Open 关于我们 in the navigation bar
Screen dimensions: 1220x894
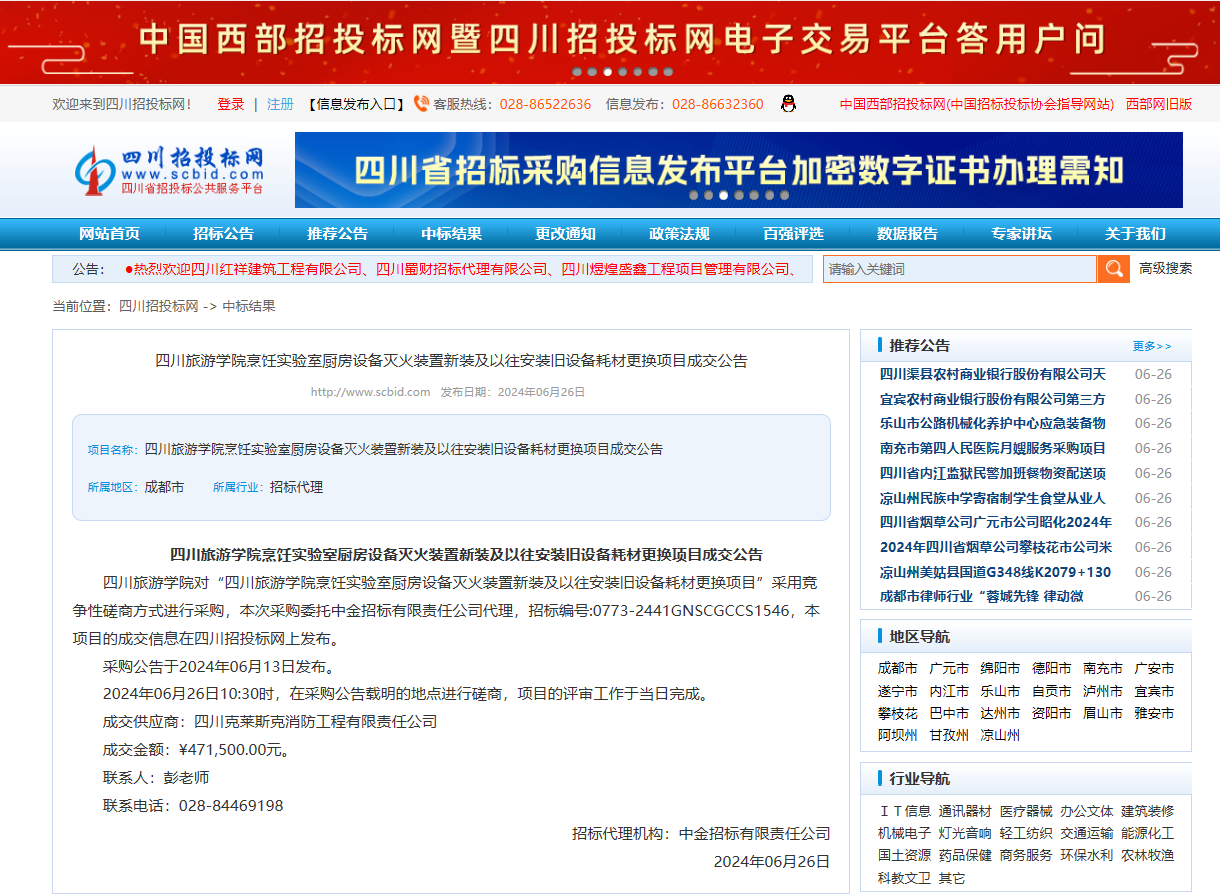(1136, 234)
